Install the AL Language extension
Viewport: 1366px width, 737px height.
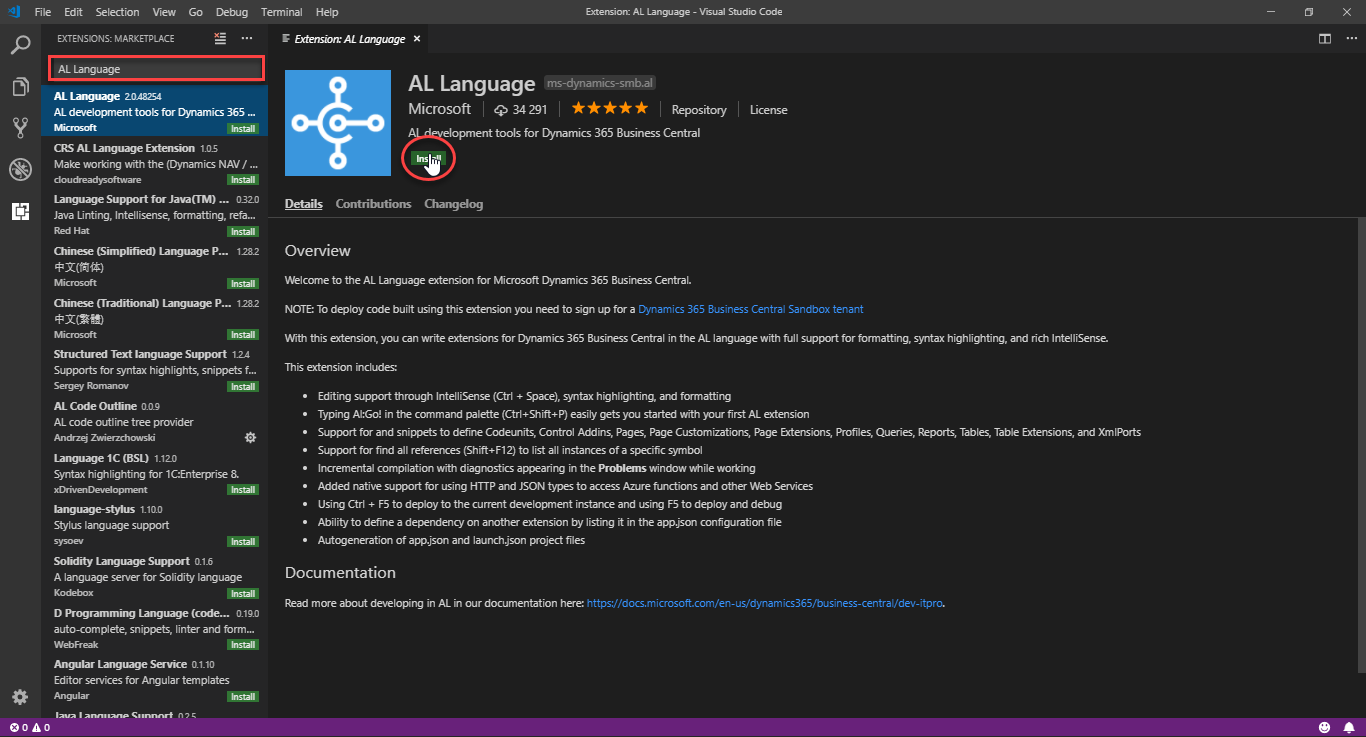pyautogui.click(x=428, y=158)
